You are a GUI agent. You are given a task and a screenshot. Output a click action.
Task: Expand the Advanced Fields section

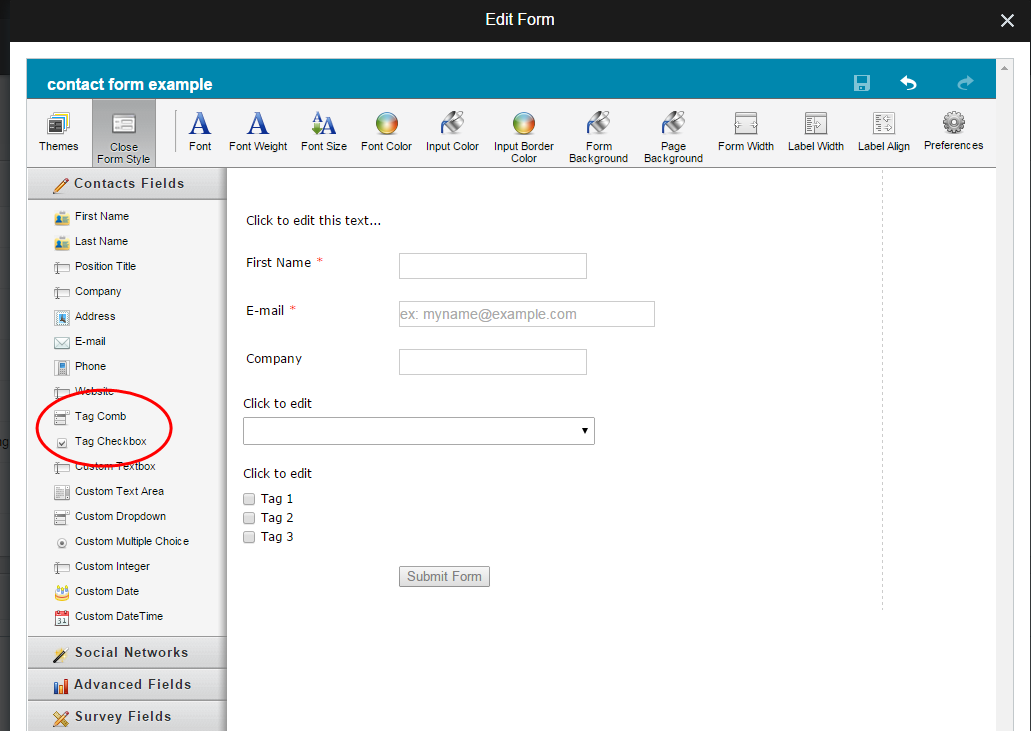[x=127, y=685]
